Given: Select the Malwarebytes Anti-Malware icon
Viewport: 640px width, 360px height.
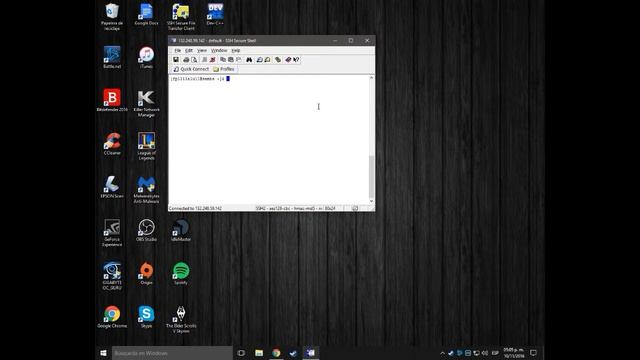Looking at the screenshot, I should point(146,190).
